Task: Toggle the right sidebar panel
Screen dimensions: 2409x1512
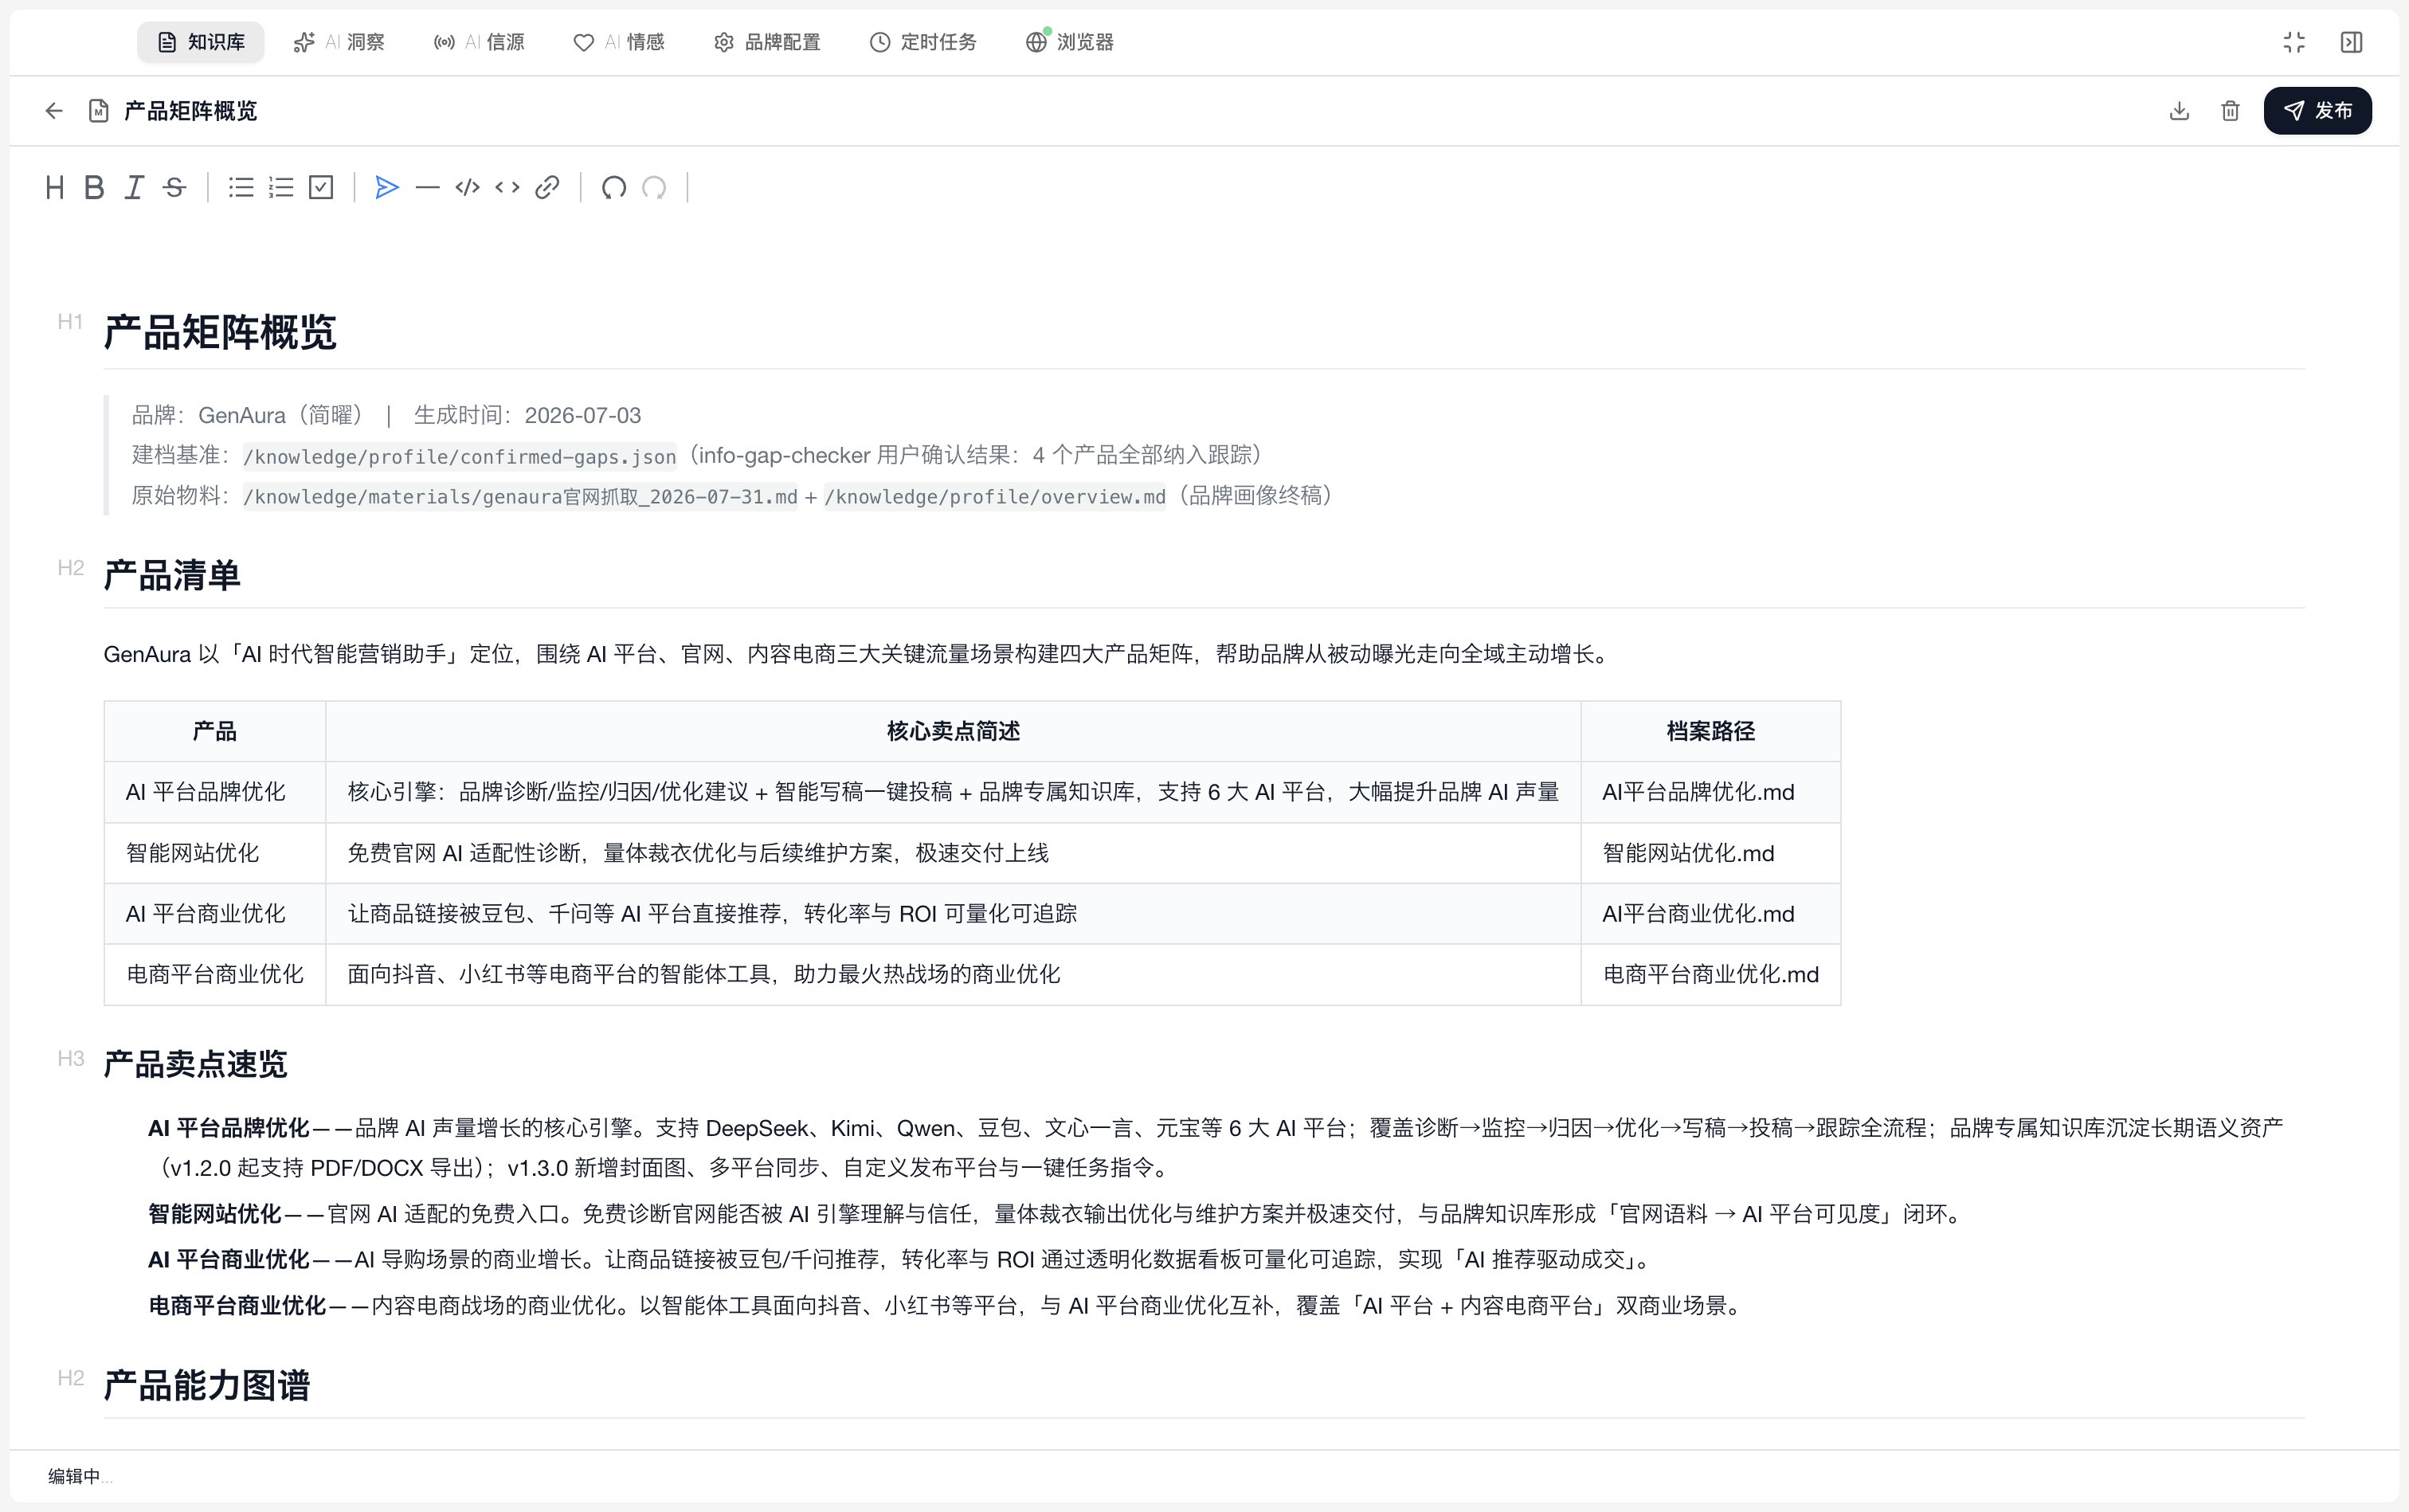Action: coord(2351,42)
